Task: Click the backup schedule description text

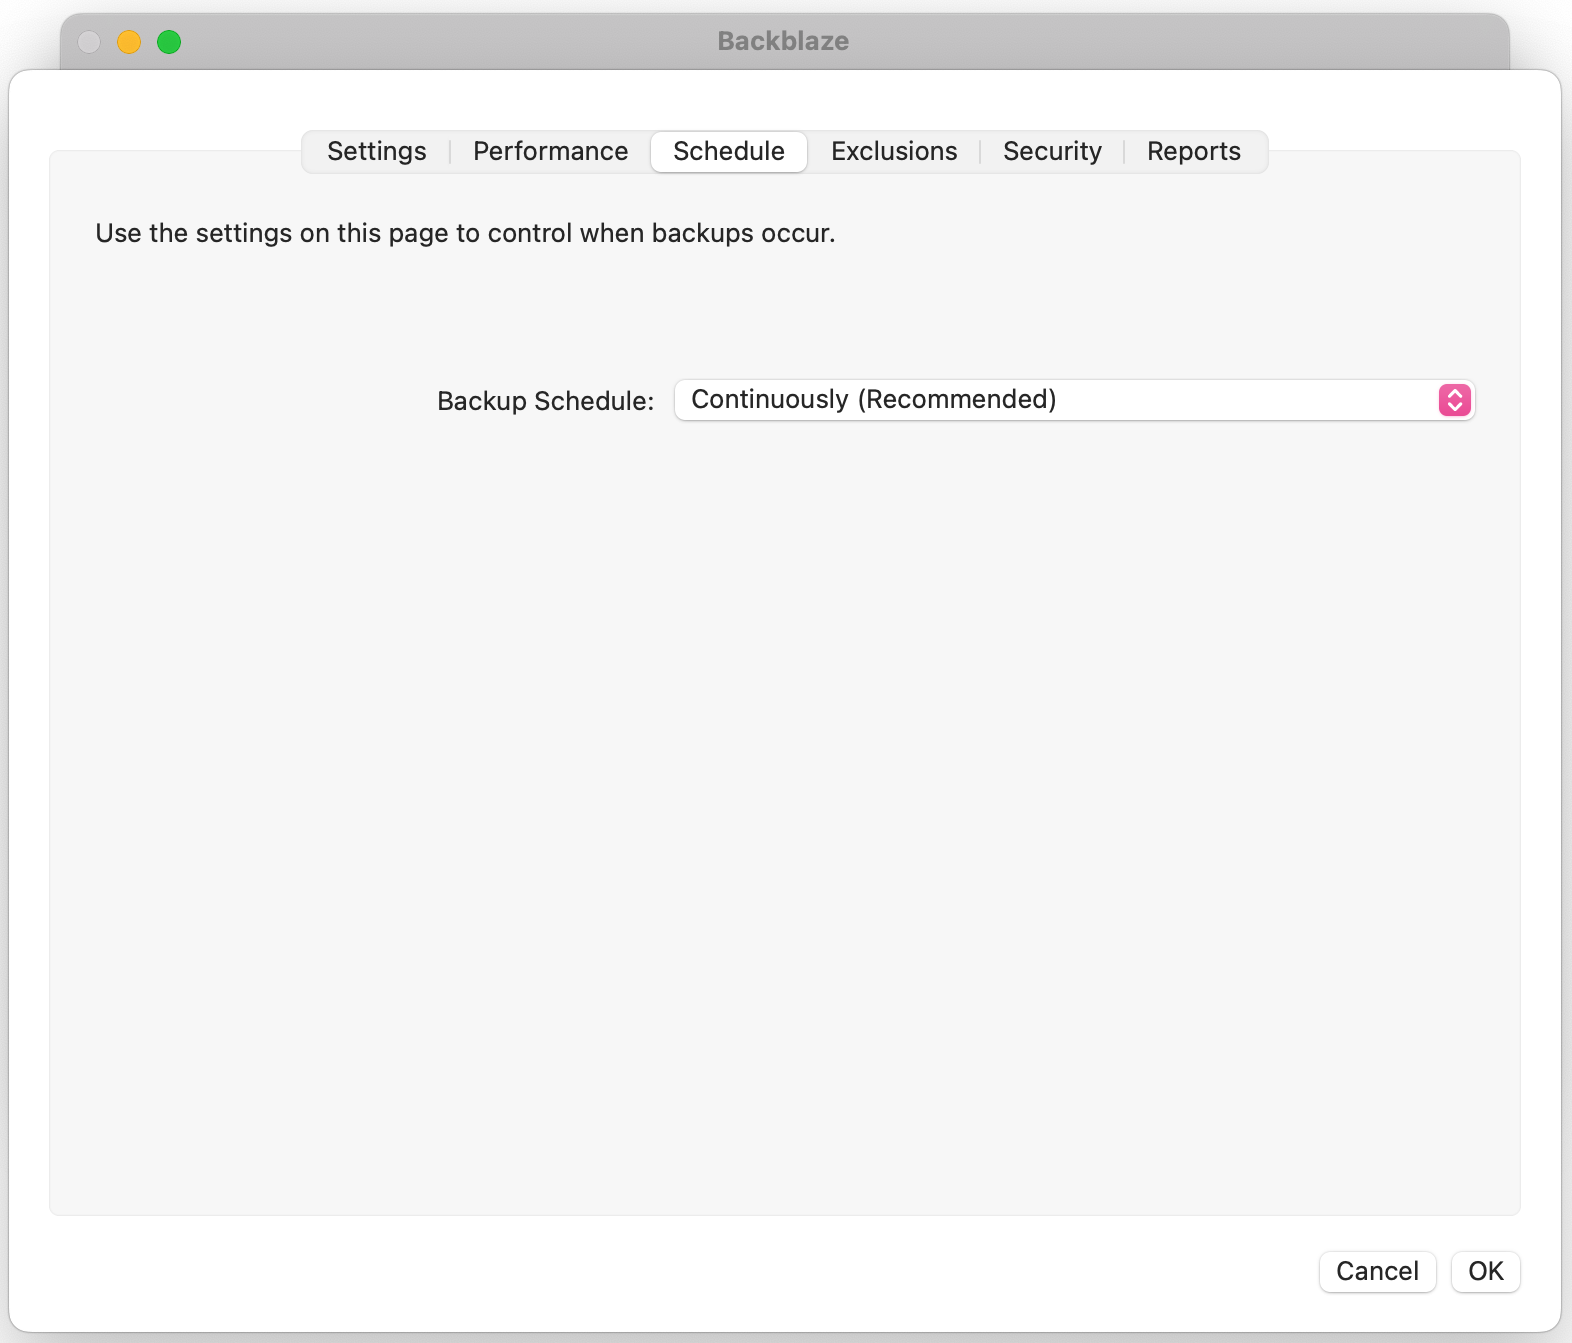Action: pos(465,233)
